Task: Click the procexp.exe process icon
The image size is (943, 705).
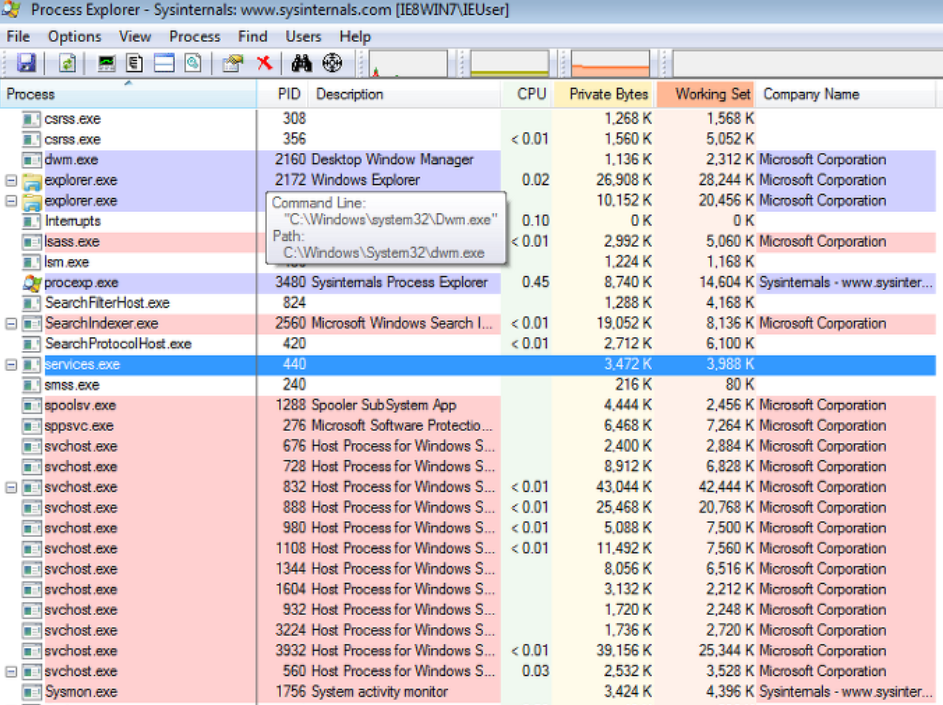Action: (32, 283)
